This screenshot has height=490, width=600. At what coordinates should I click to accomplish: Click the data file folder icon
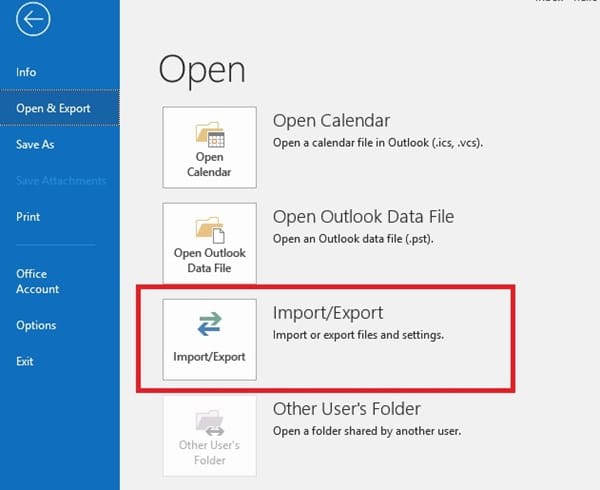click(210, 230)
